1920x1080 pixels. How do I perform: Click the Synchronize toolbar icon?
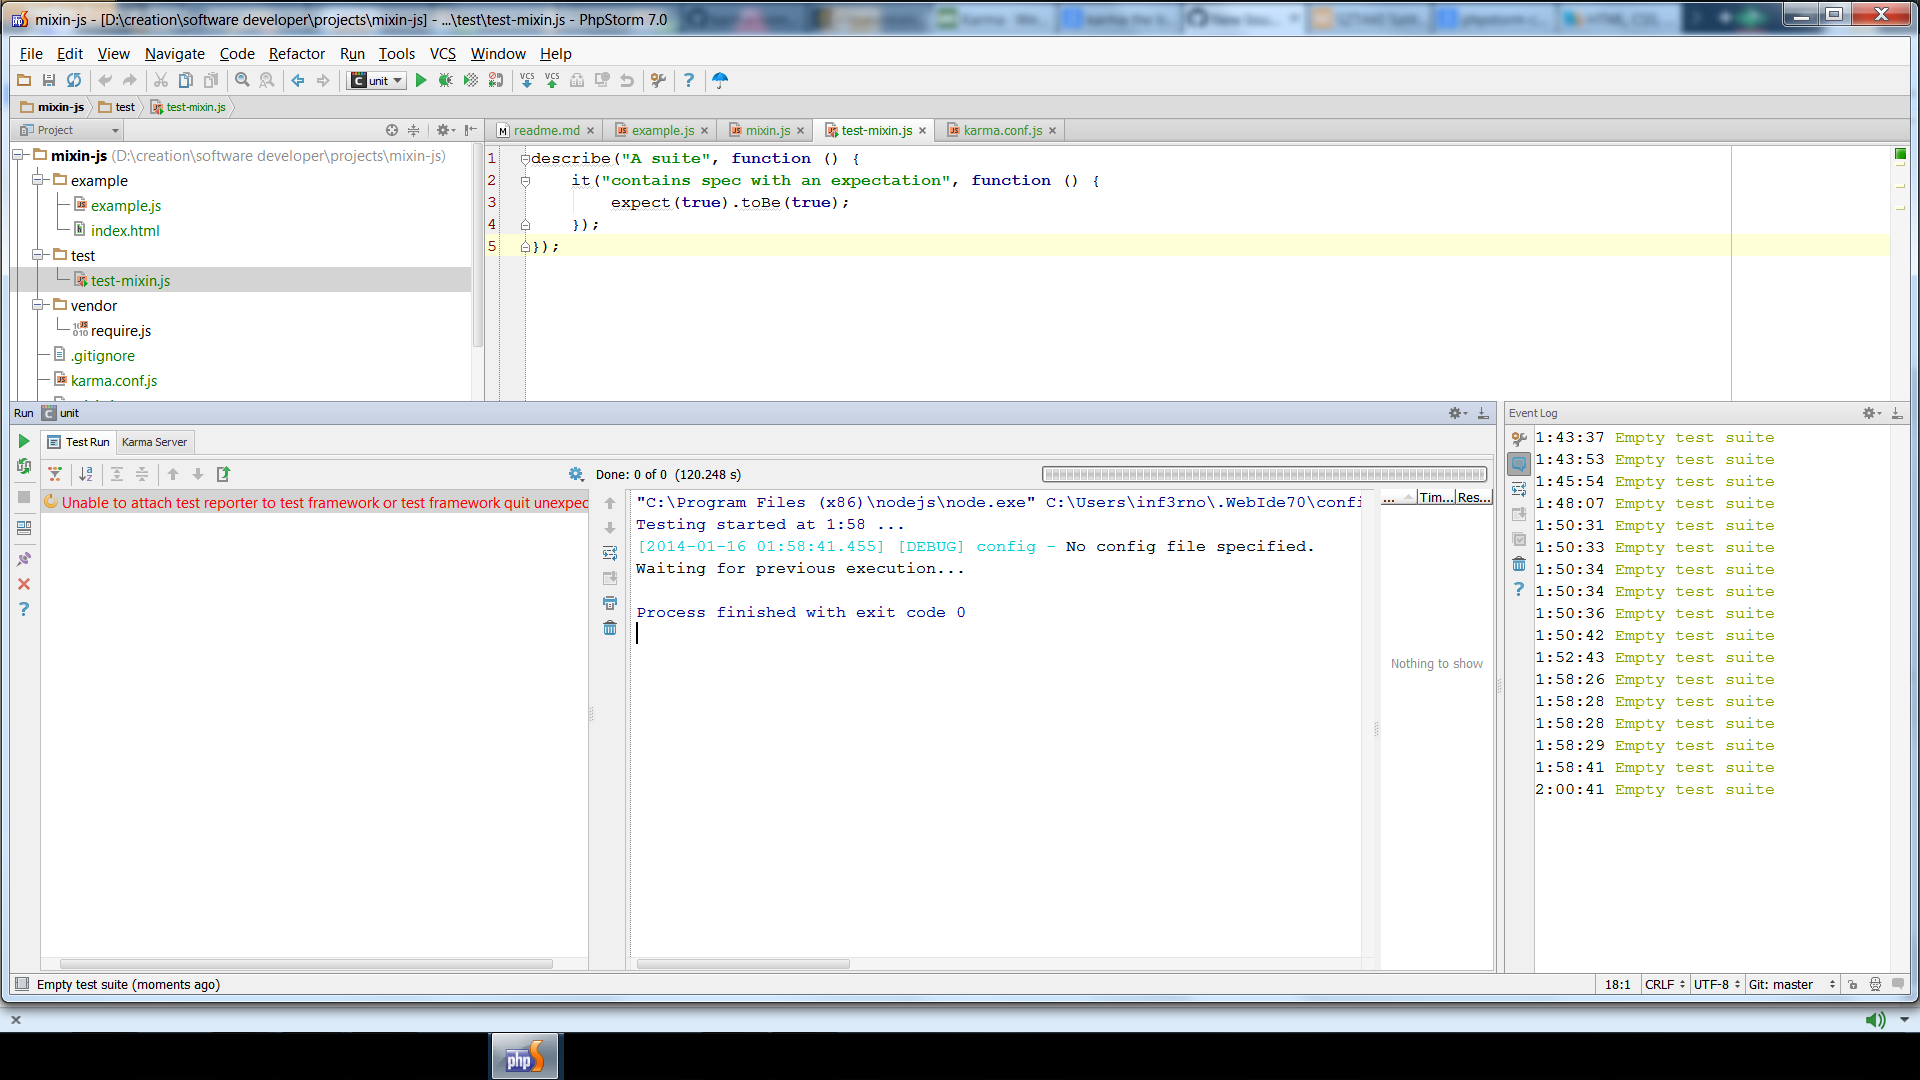(74, 80)
